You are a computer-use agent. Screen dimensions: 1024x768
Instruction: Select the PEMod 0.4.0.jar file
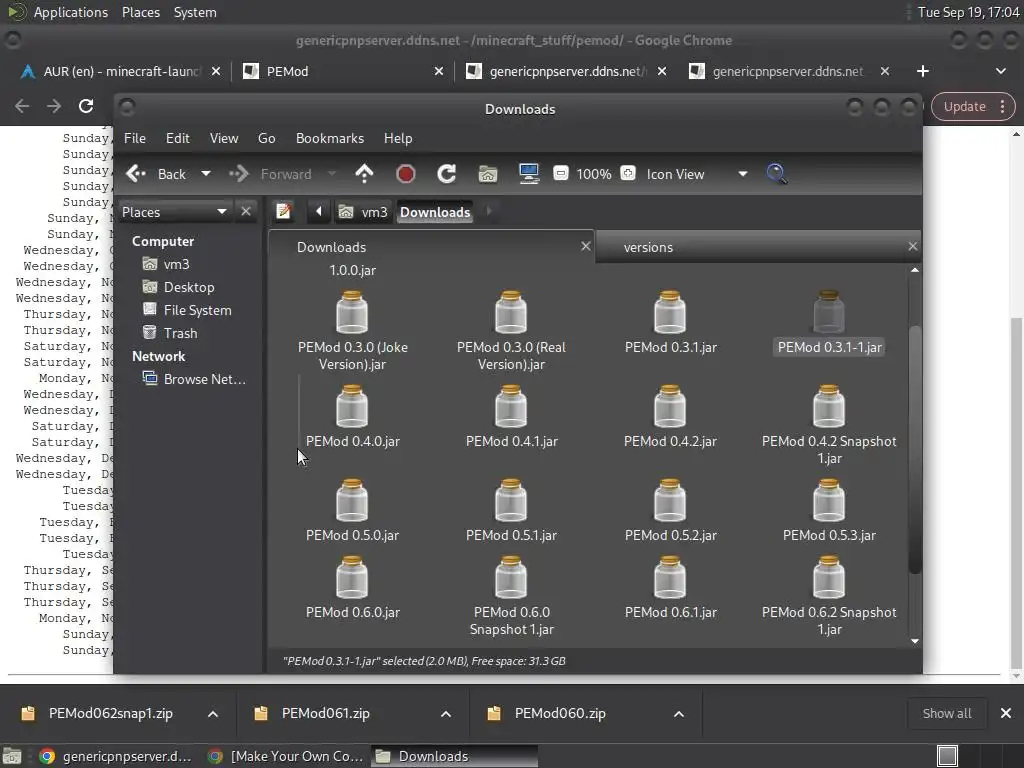(x=353, y=417)
